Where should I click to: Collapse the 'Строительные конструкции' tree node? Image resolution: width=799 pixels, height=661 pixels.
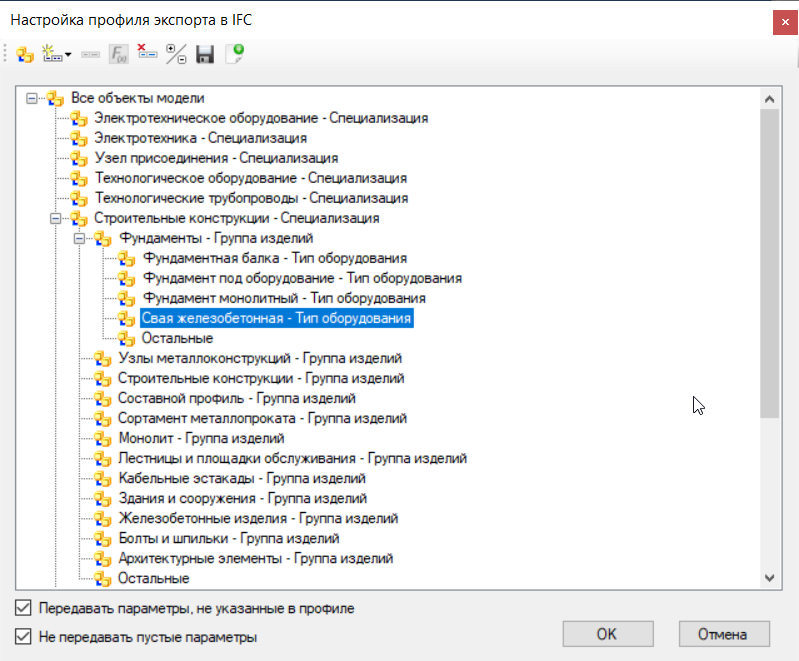click(56, 218)
